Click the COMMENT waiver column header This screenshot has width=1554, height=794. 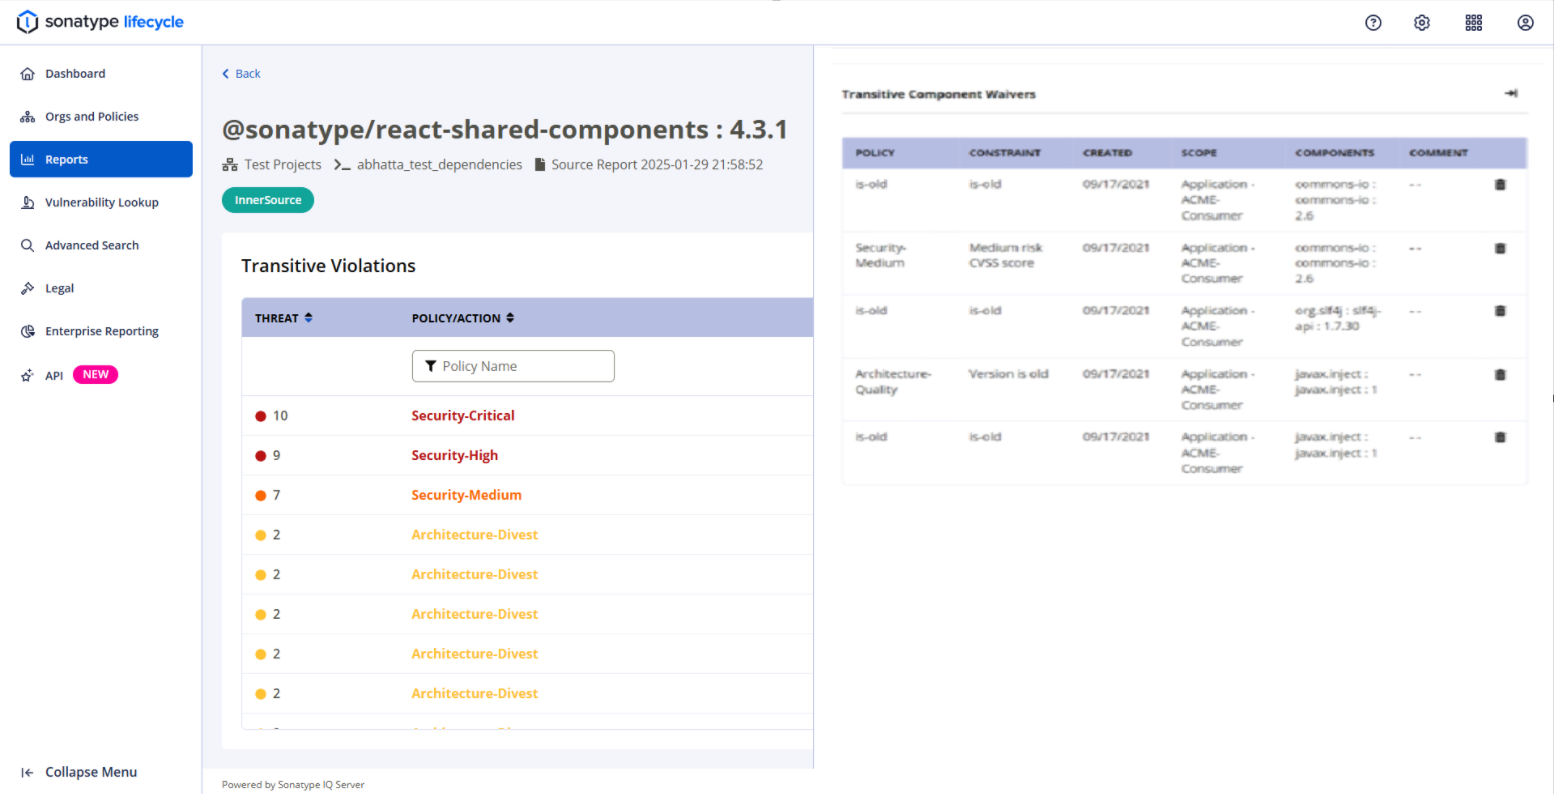click(1438, 153)
